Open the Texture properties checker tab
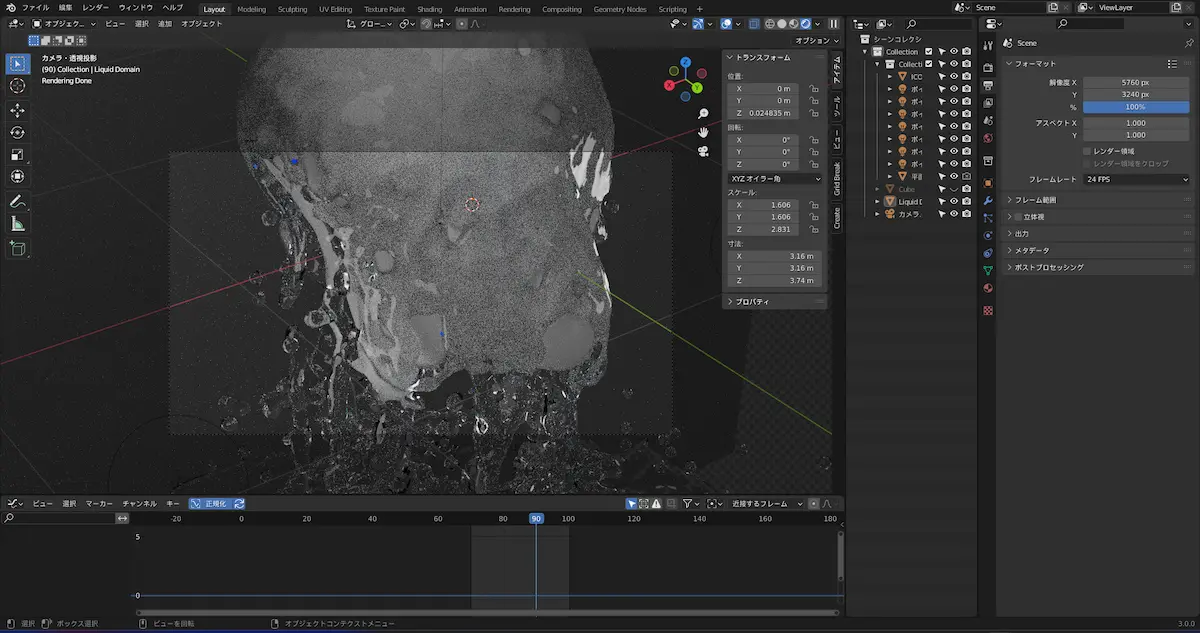The image size is (1200, 633). coord(988,310)
